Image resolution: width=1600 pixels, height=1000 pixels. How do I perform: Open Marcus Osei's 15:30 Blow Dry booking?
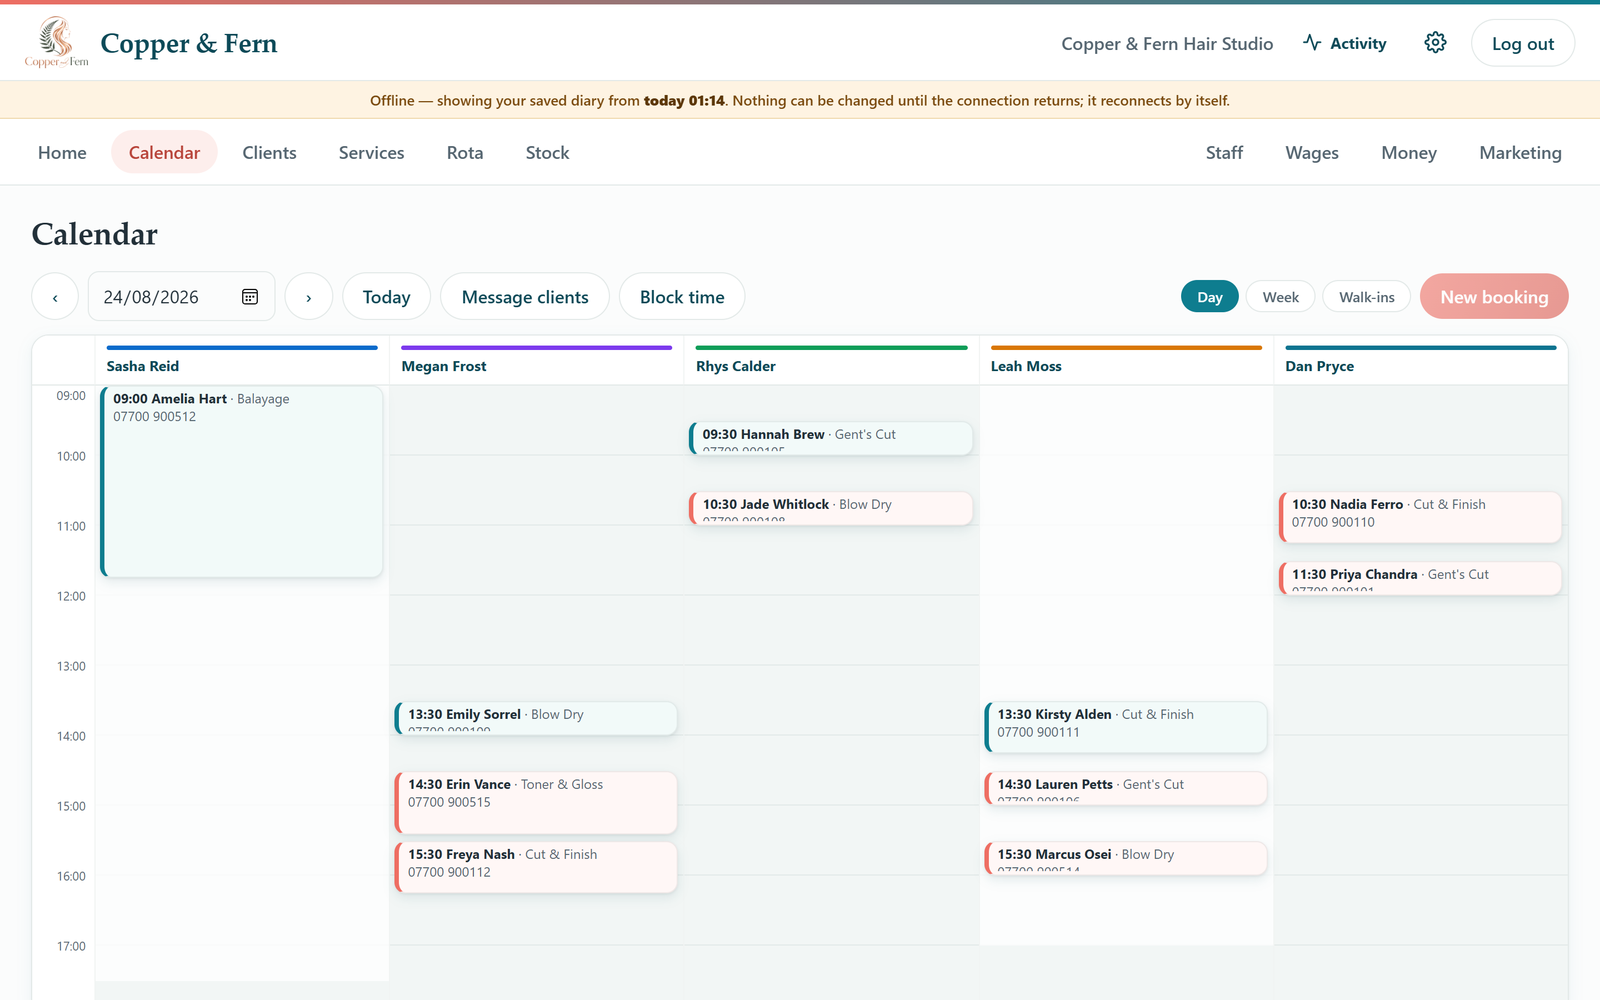point(1125,858)
